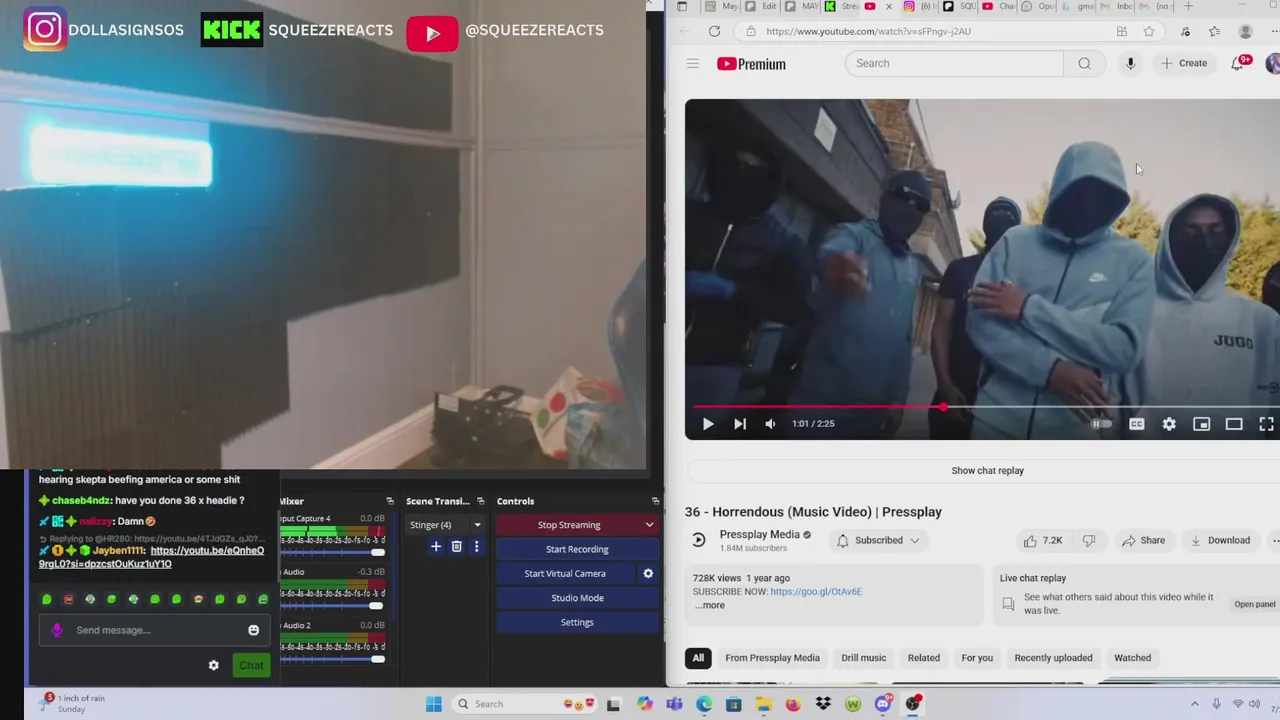Enable Studio Mode in OBS
Viewport: 1280px width, 720px height.
577,598
